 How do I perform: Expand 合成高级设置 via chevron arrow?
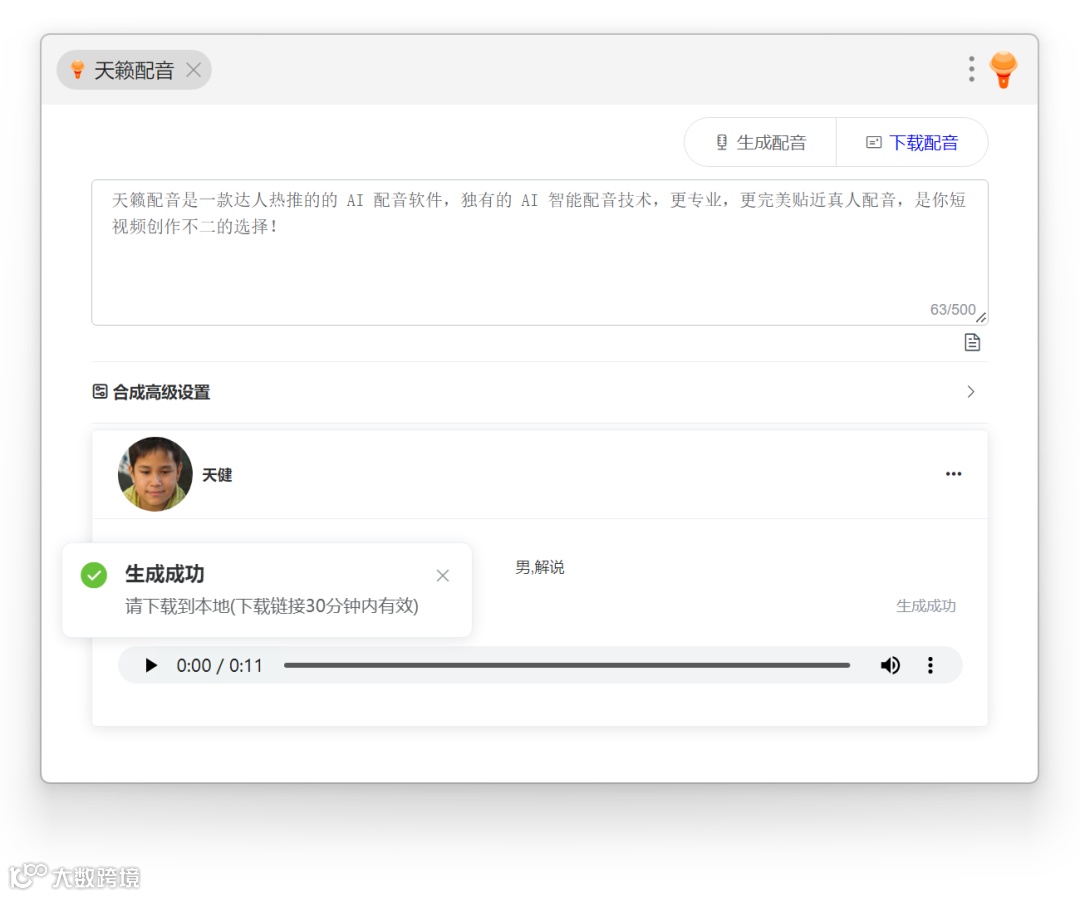(x=970, y=391)
